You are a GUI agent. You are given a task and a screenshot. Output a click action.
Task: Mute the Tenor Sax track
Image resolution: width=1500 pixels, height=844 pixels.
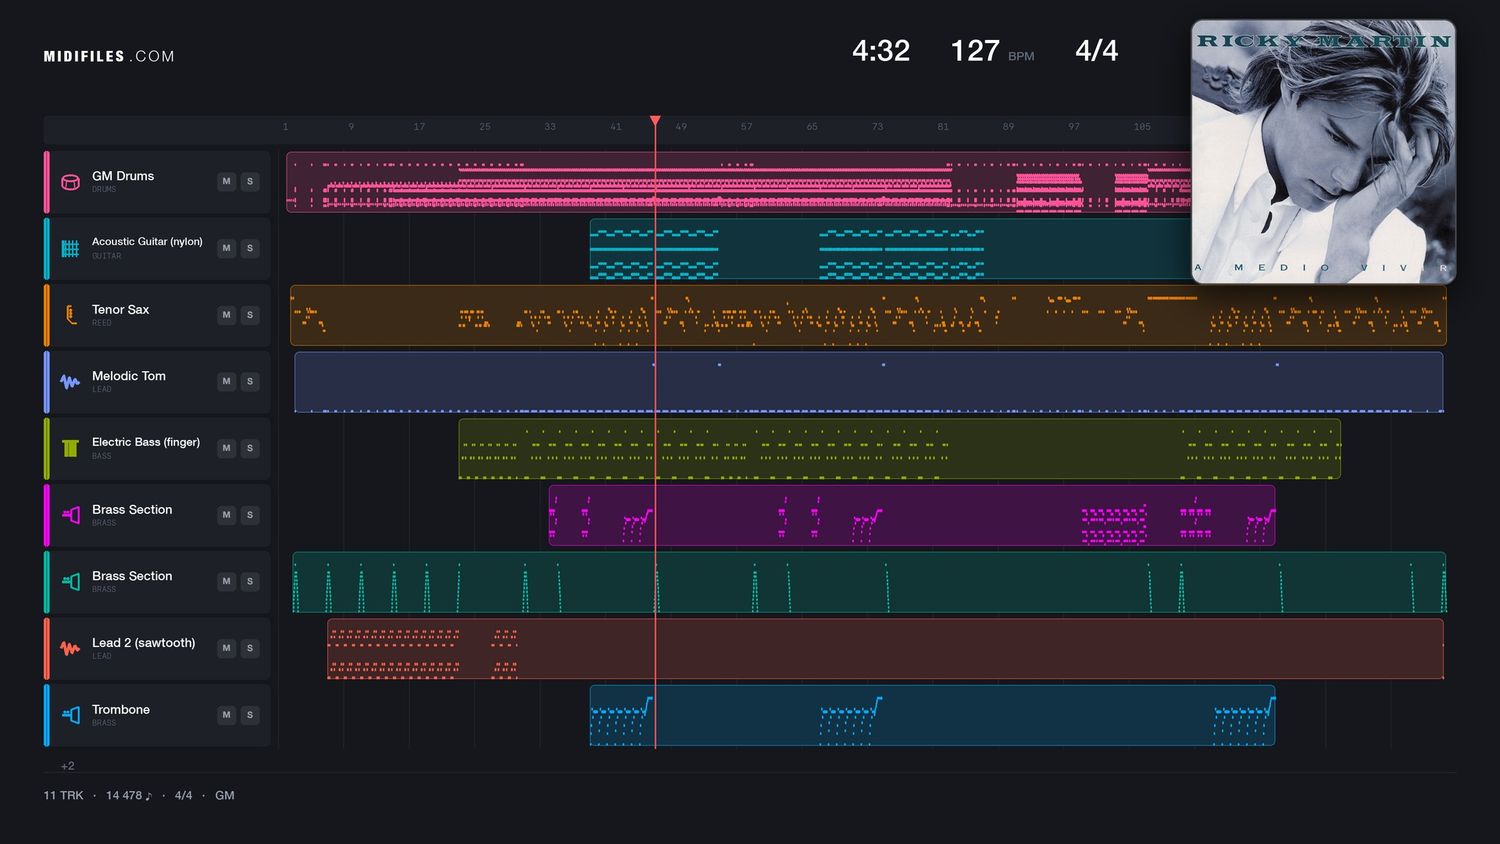pyautogui.click(x=227, y=315)
